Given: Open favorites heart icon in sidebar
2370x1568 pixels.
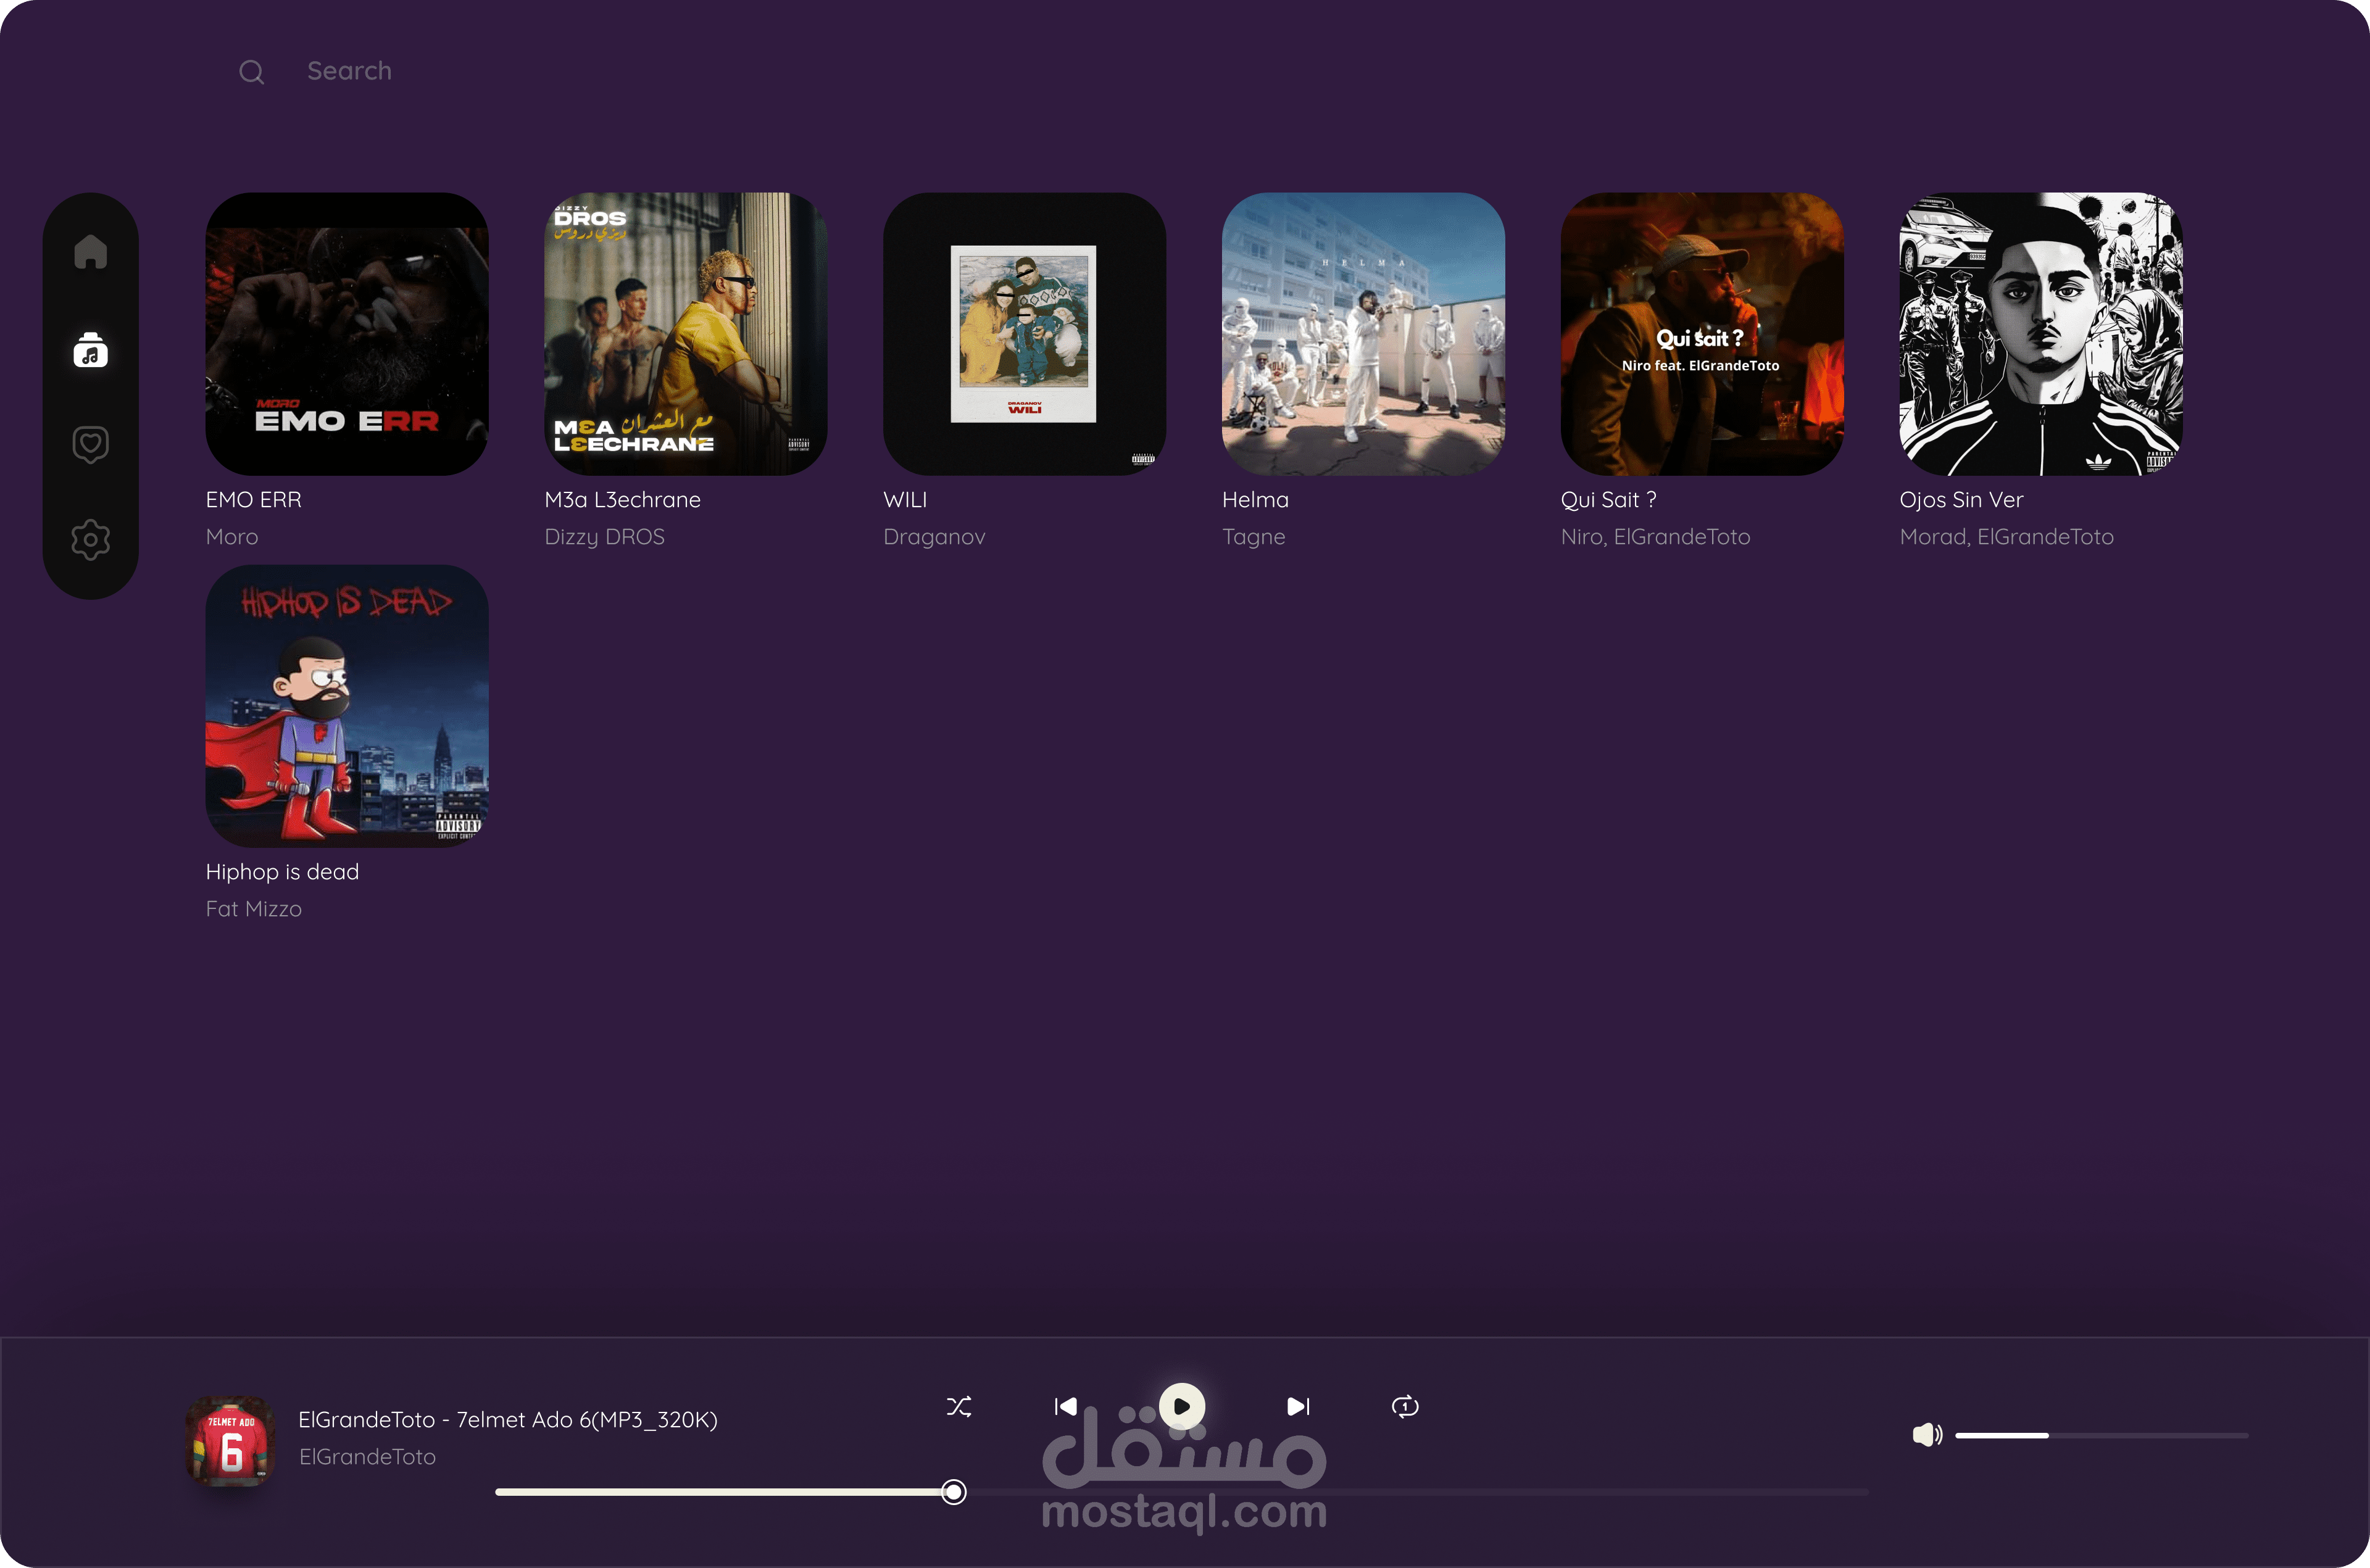Looking at the screenshot, I should point(90,444).
